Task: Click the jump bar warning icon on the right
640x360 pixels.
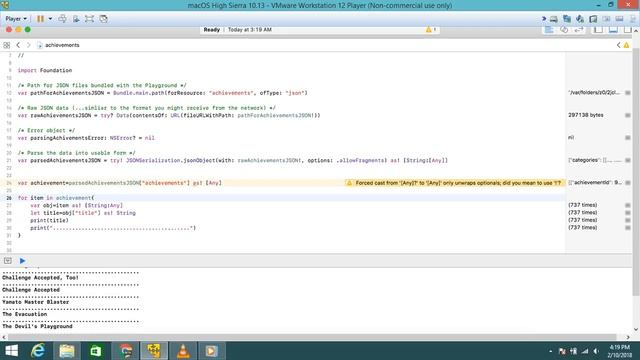Action: pos(626,45)
